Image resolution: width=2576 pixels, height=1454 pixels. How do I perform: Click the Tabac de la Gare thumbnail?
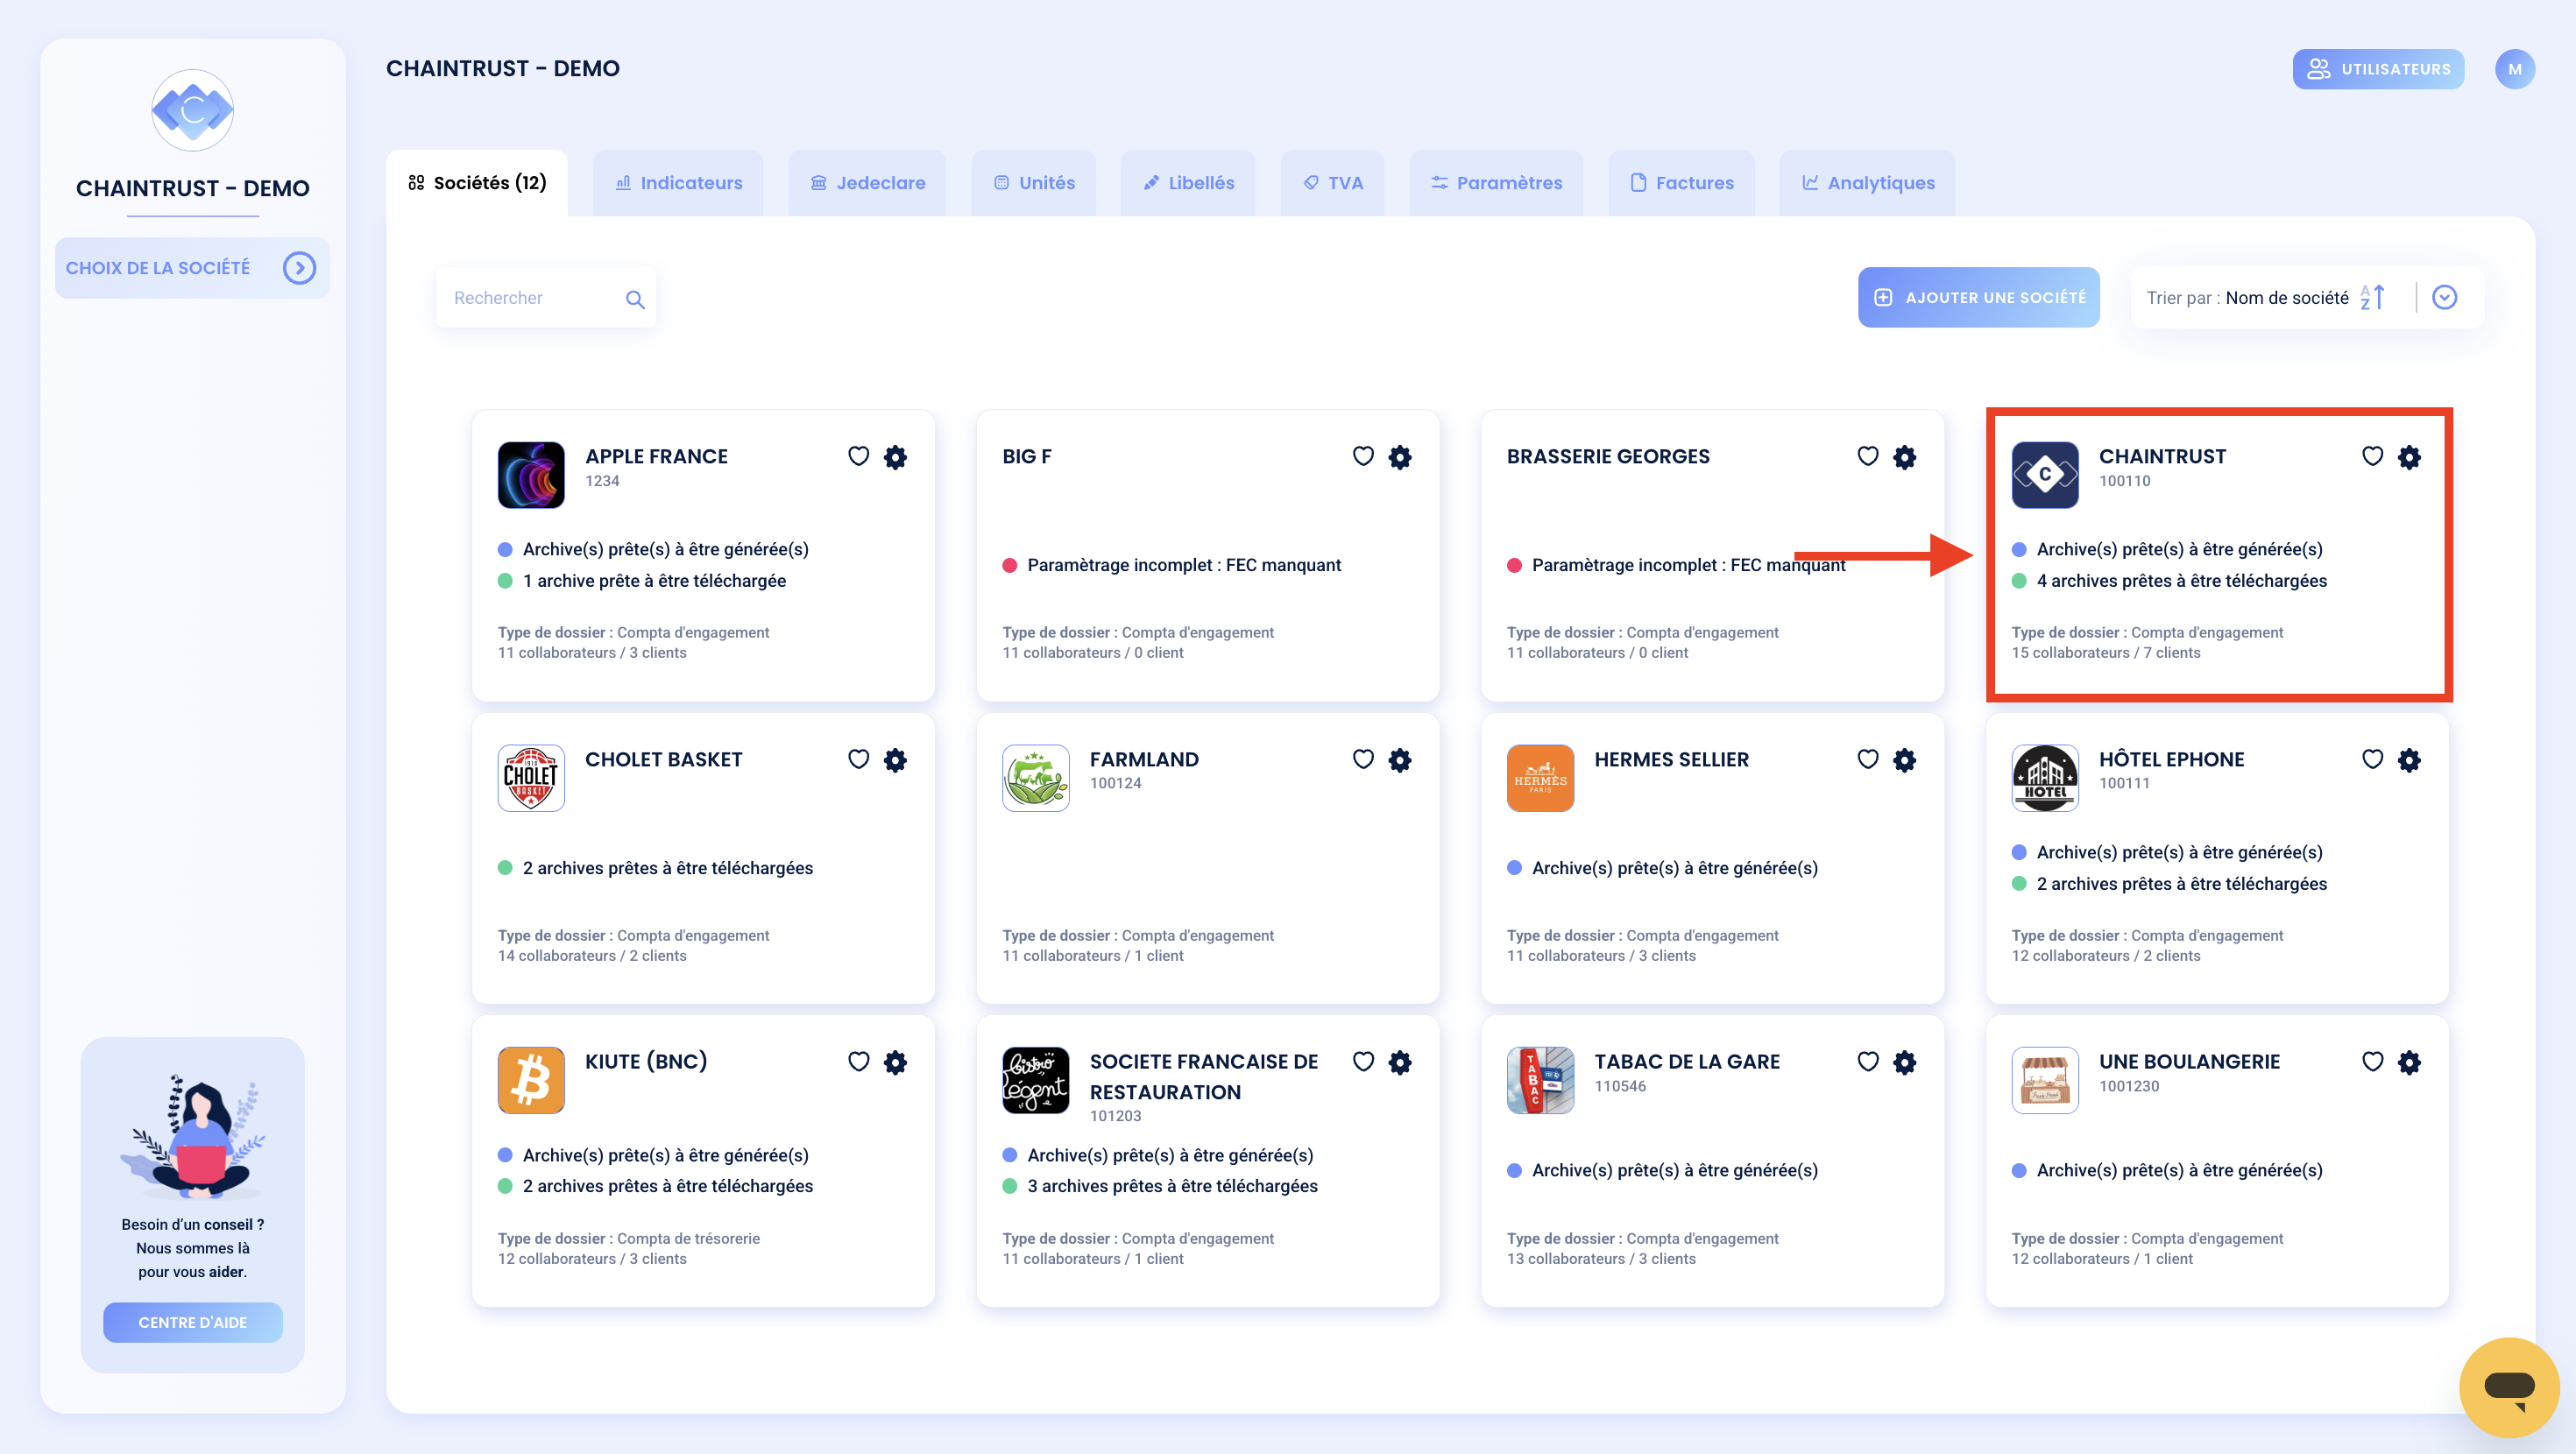pyautogui.click(x=1540, y=1080)
